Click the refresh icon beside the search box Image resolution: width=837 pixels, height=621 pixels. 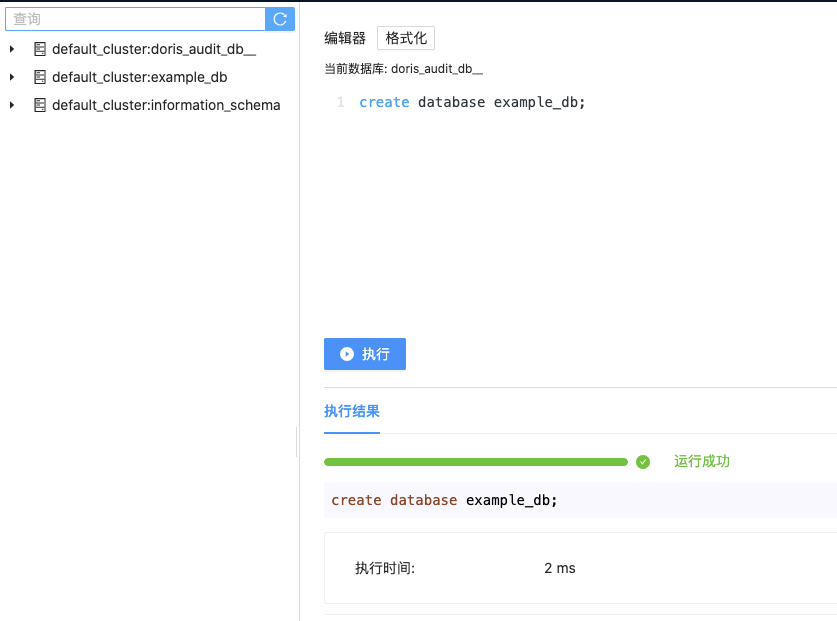pyautogui.click(x=280, y=19)
